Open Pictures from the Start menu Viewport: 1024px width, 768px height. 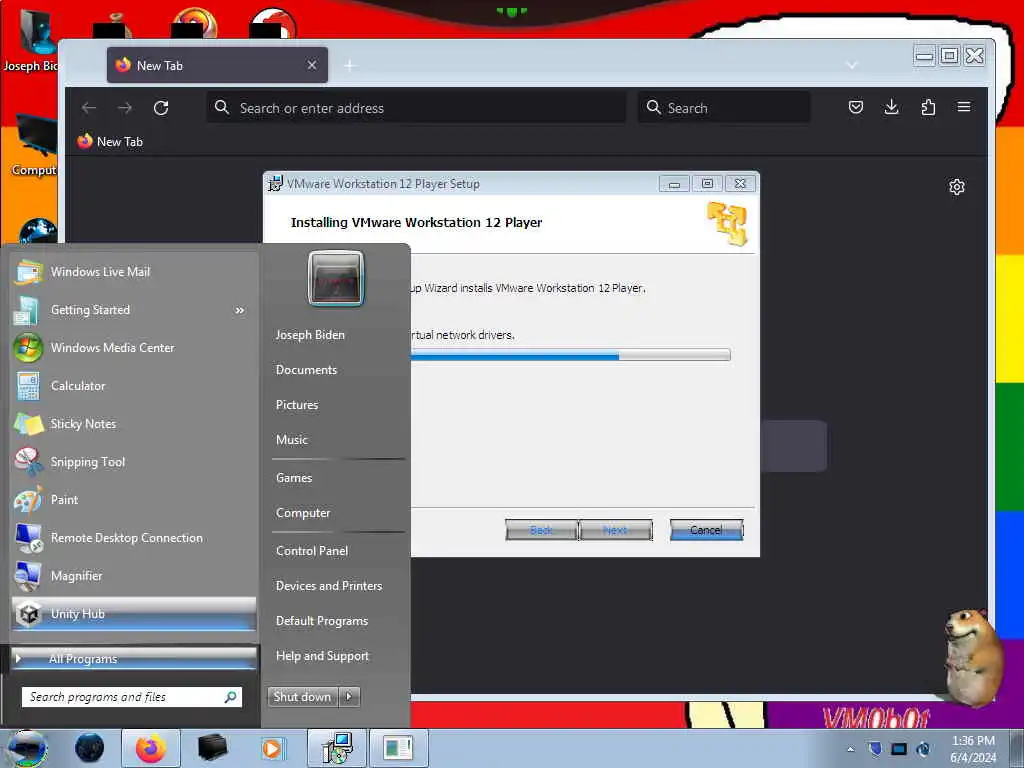[x=297, y=405]
